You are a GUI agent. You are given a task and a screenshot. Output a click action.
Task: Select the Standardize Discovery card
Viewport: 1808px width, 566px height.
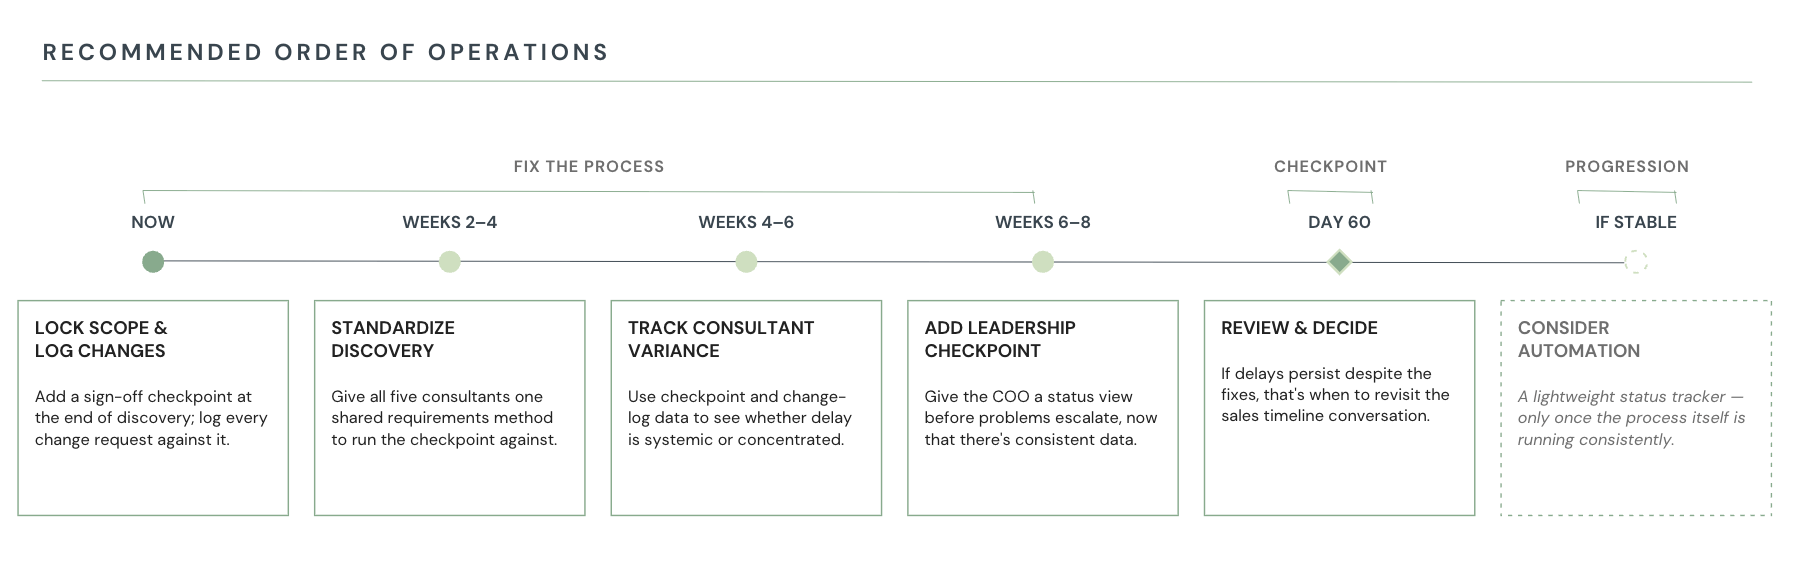pos(450,408)
